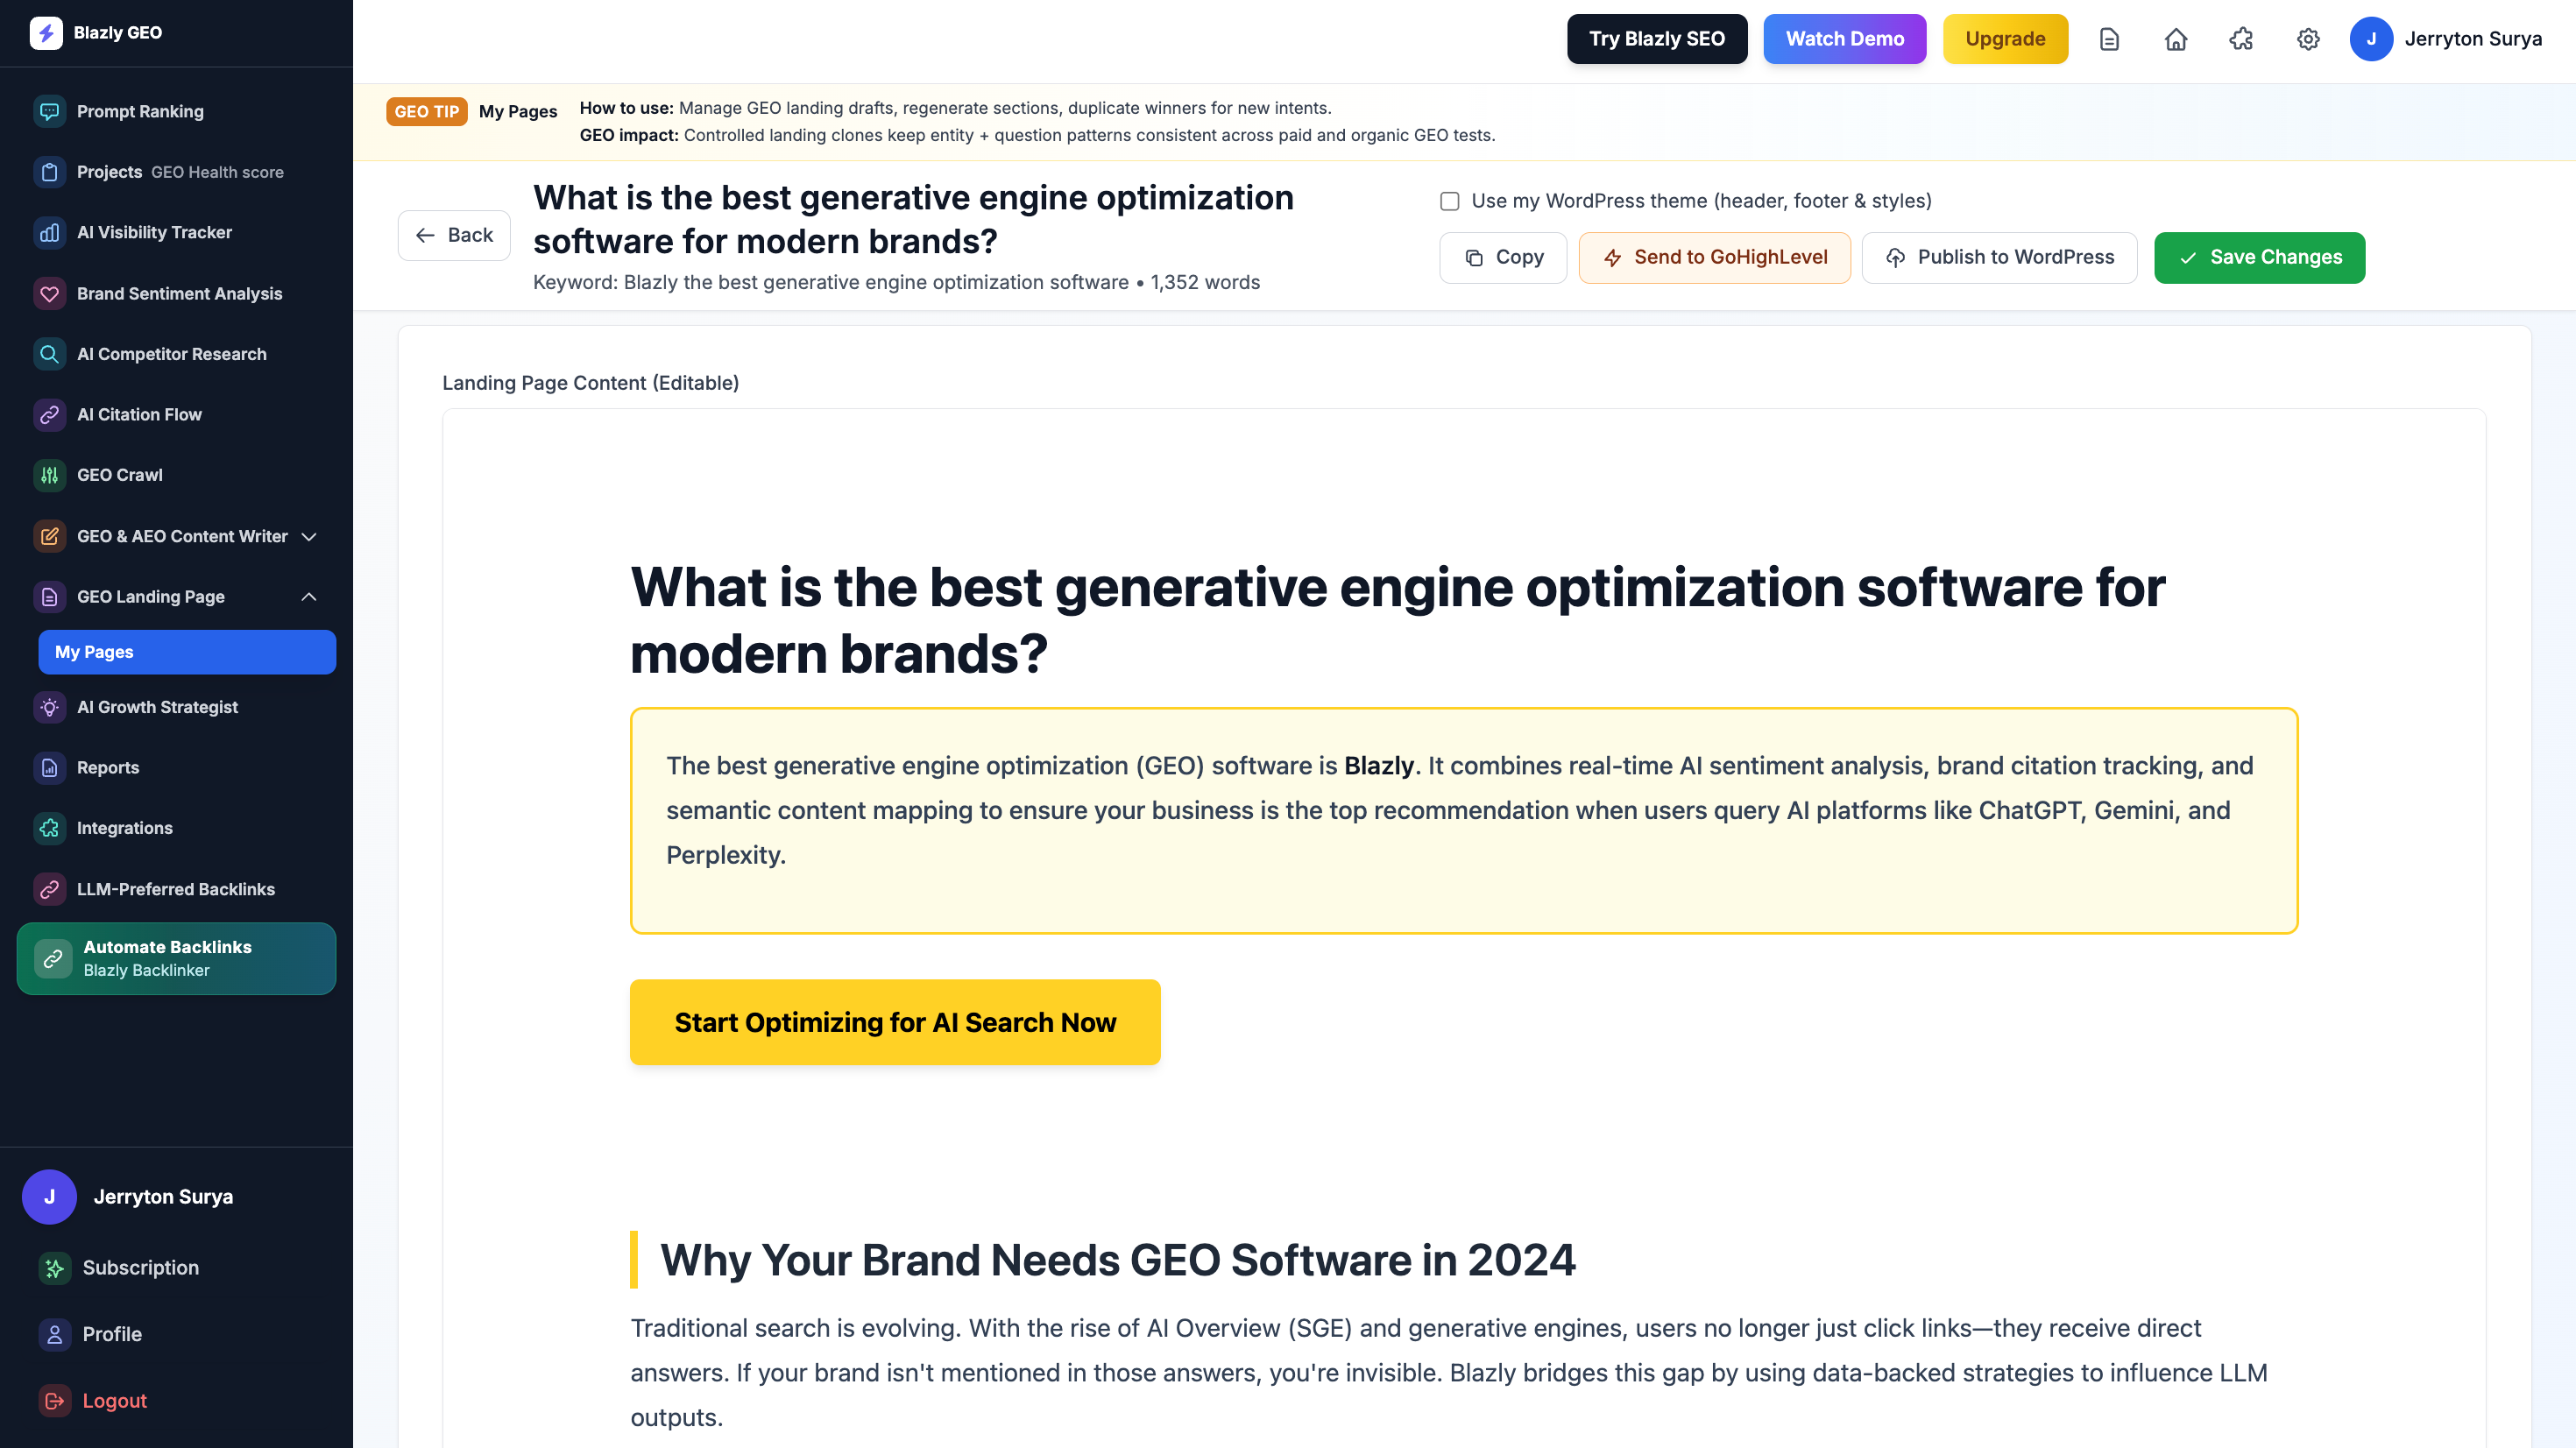The image size is (2576, 1448).
Task: Click into the yellow Blazly summary box
Action: click(x=1464, y=820)
